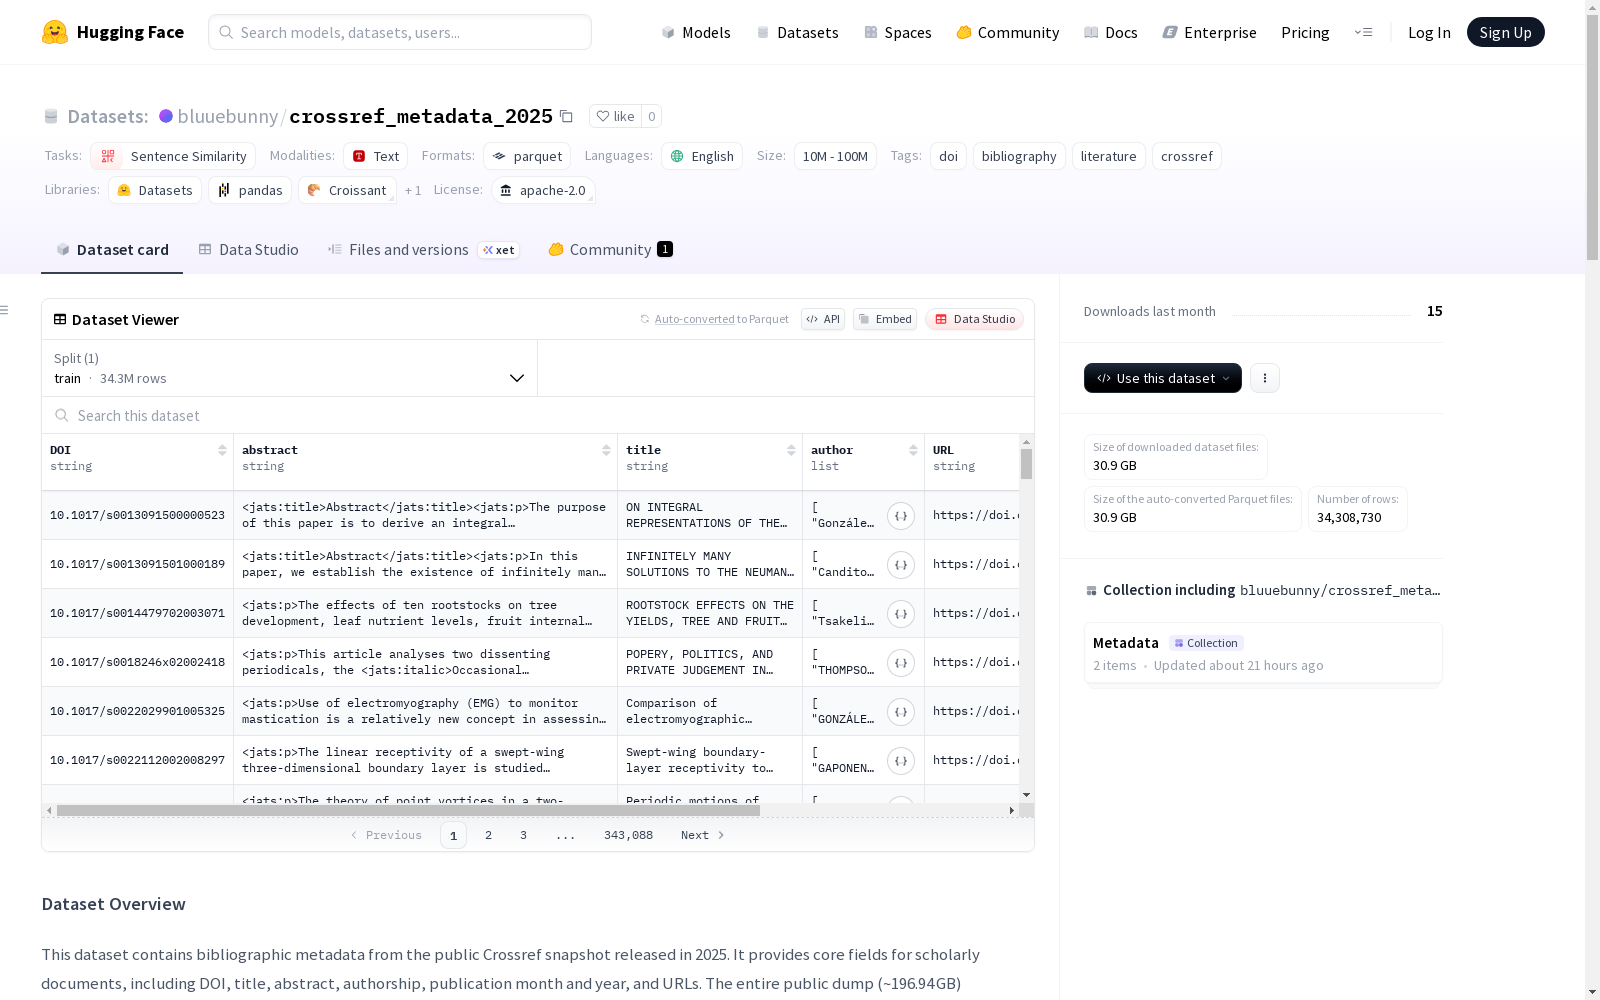
Task: Like this dataset
Action: (615, 116)
